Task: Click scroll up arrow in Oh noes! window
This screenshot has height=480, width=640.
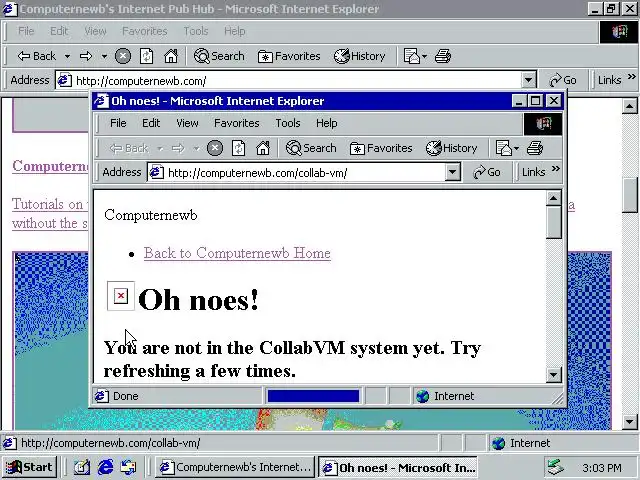Action: click(x=553, y=198)
